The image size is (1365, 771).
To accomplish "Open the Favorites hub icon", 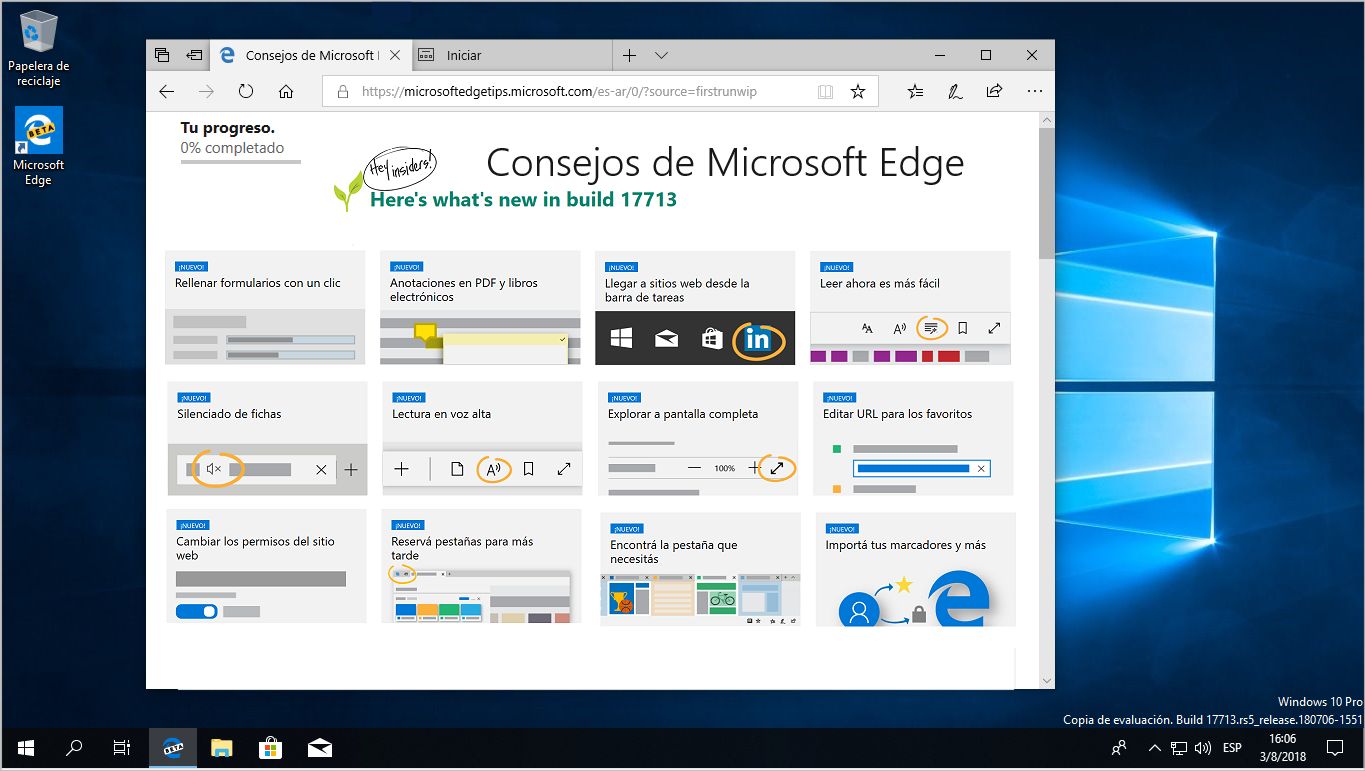I will coord(915,91).
